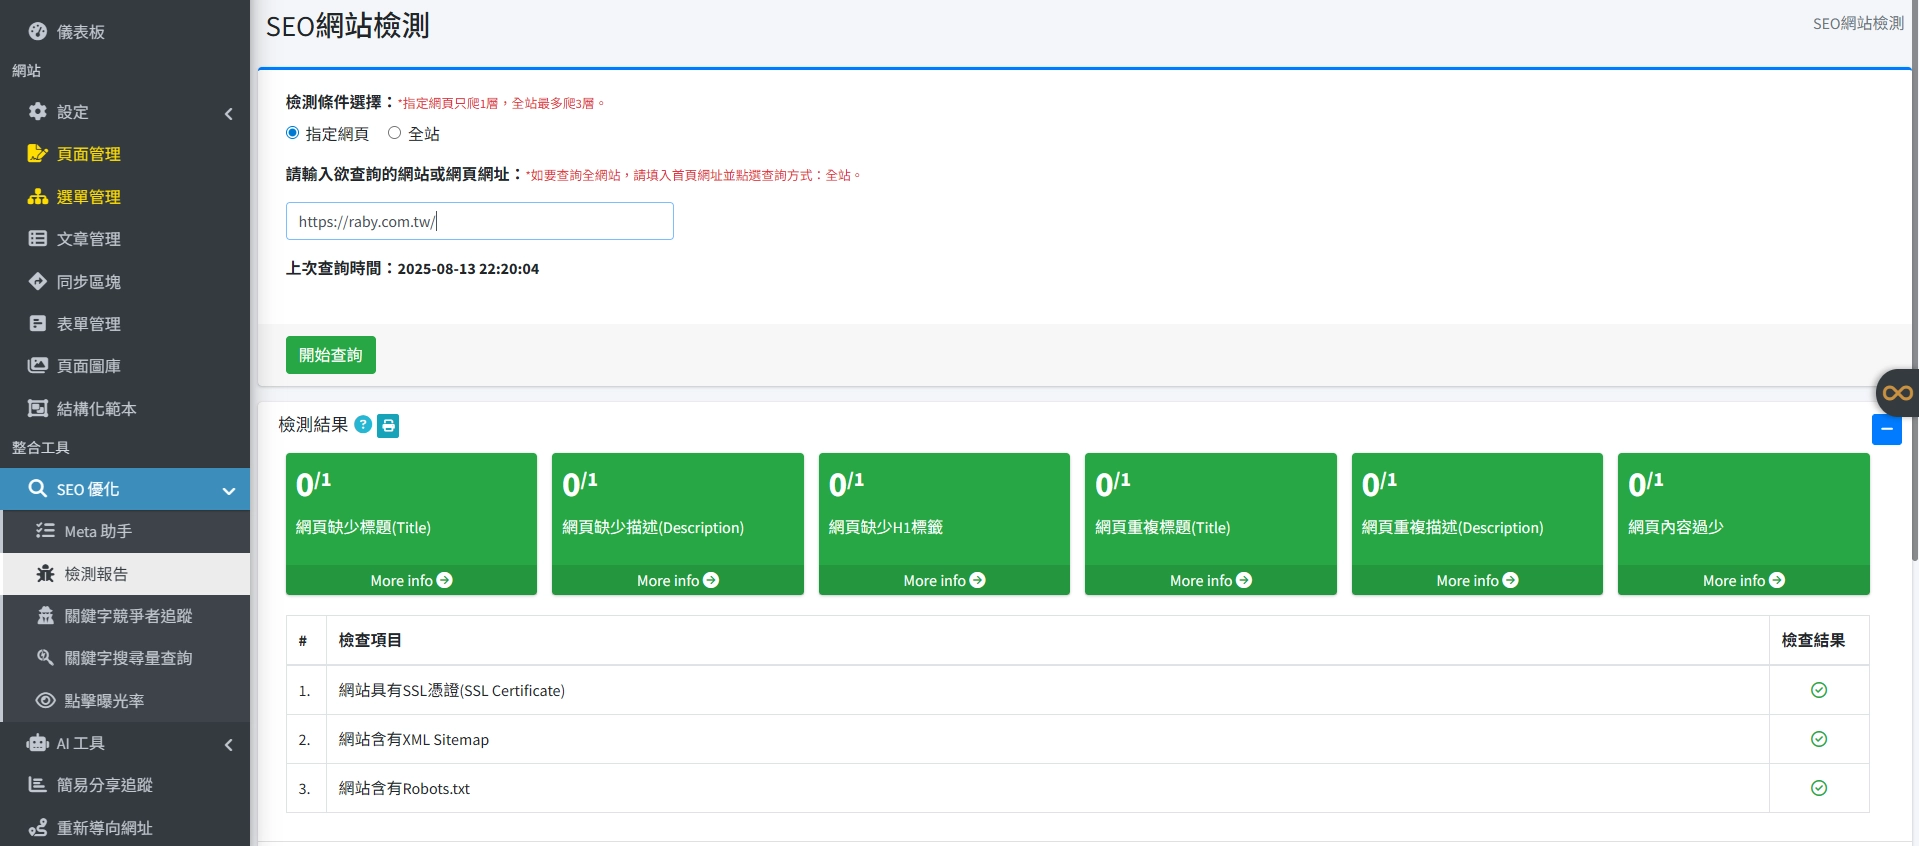Click the 網站含有XML Sitemap row text

pos(414,739)
